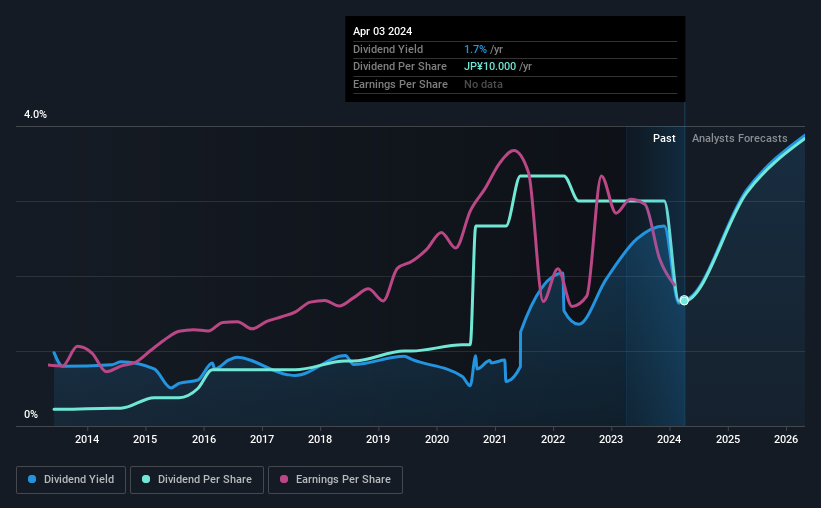
Task: Click the 2022 x-axis label
Action: (x=553, y=439)
